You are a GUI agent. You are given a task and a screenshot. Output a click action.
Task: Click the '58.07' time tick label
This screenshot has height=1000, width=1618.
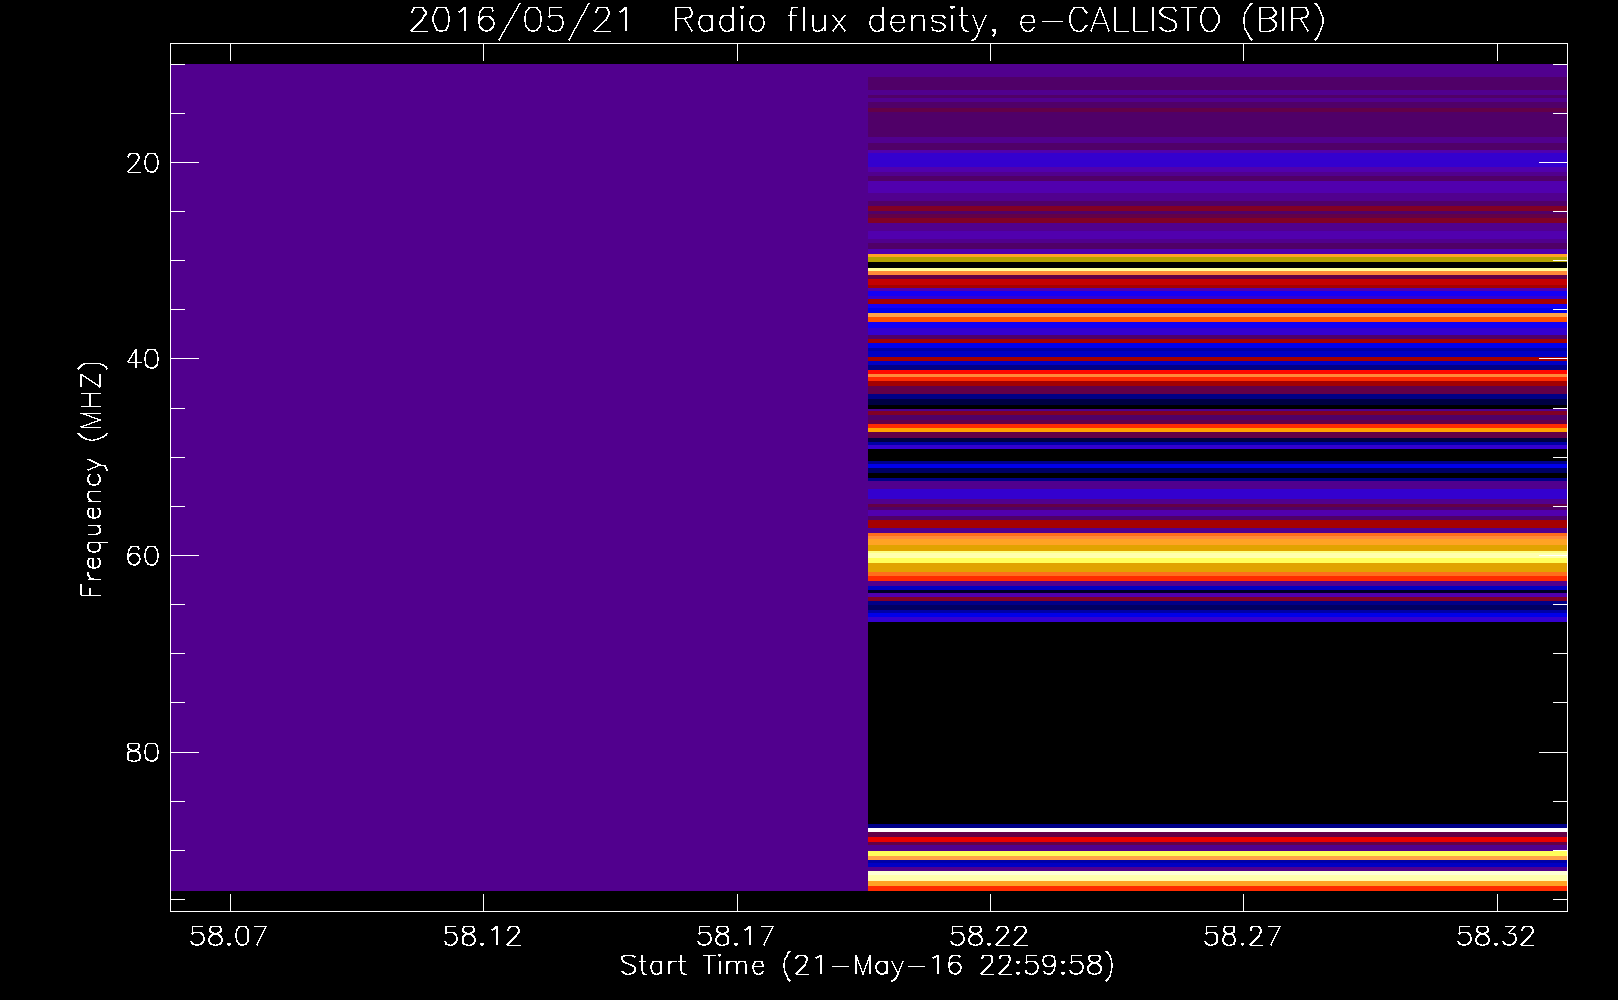230,937
